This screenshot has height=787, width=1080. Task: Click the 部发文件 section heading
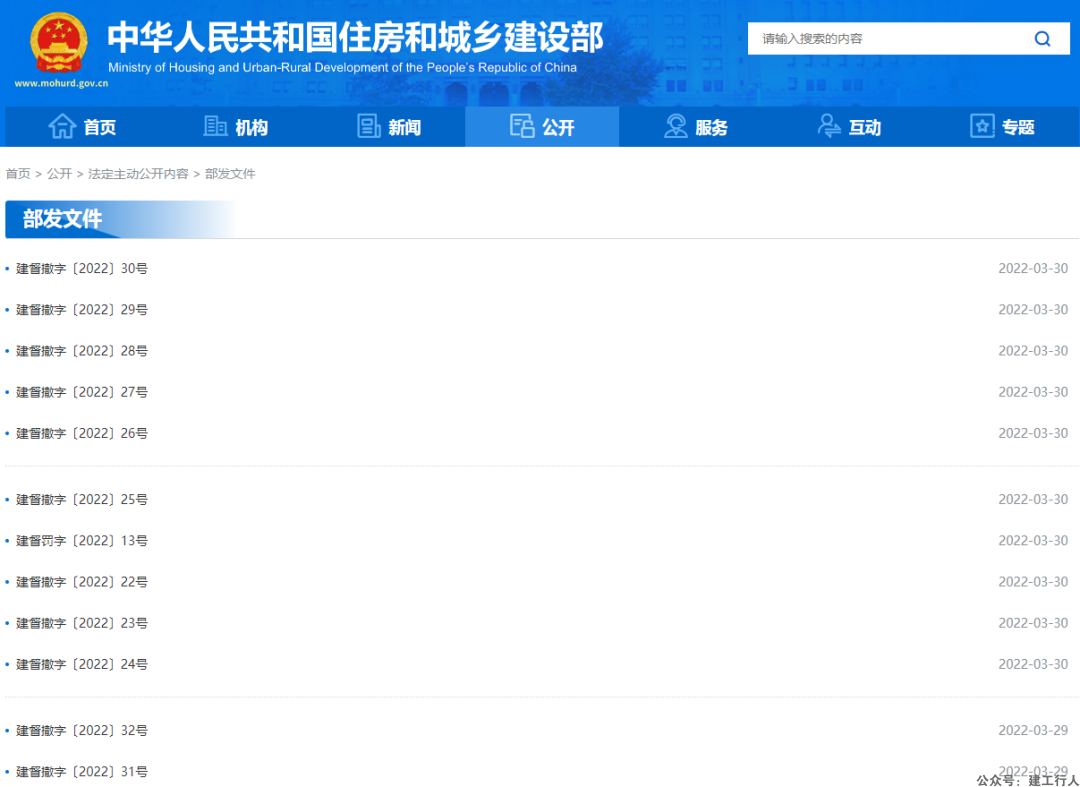63,219
